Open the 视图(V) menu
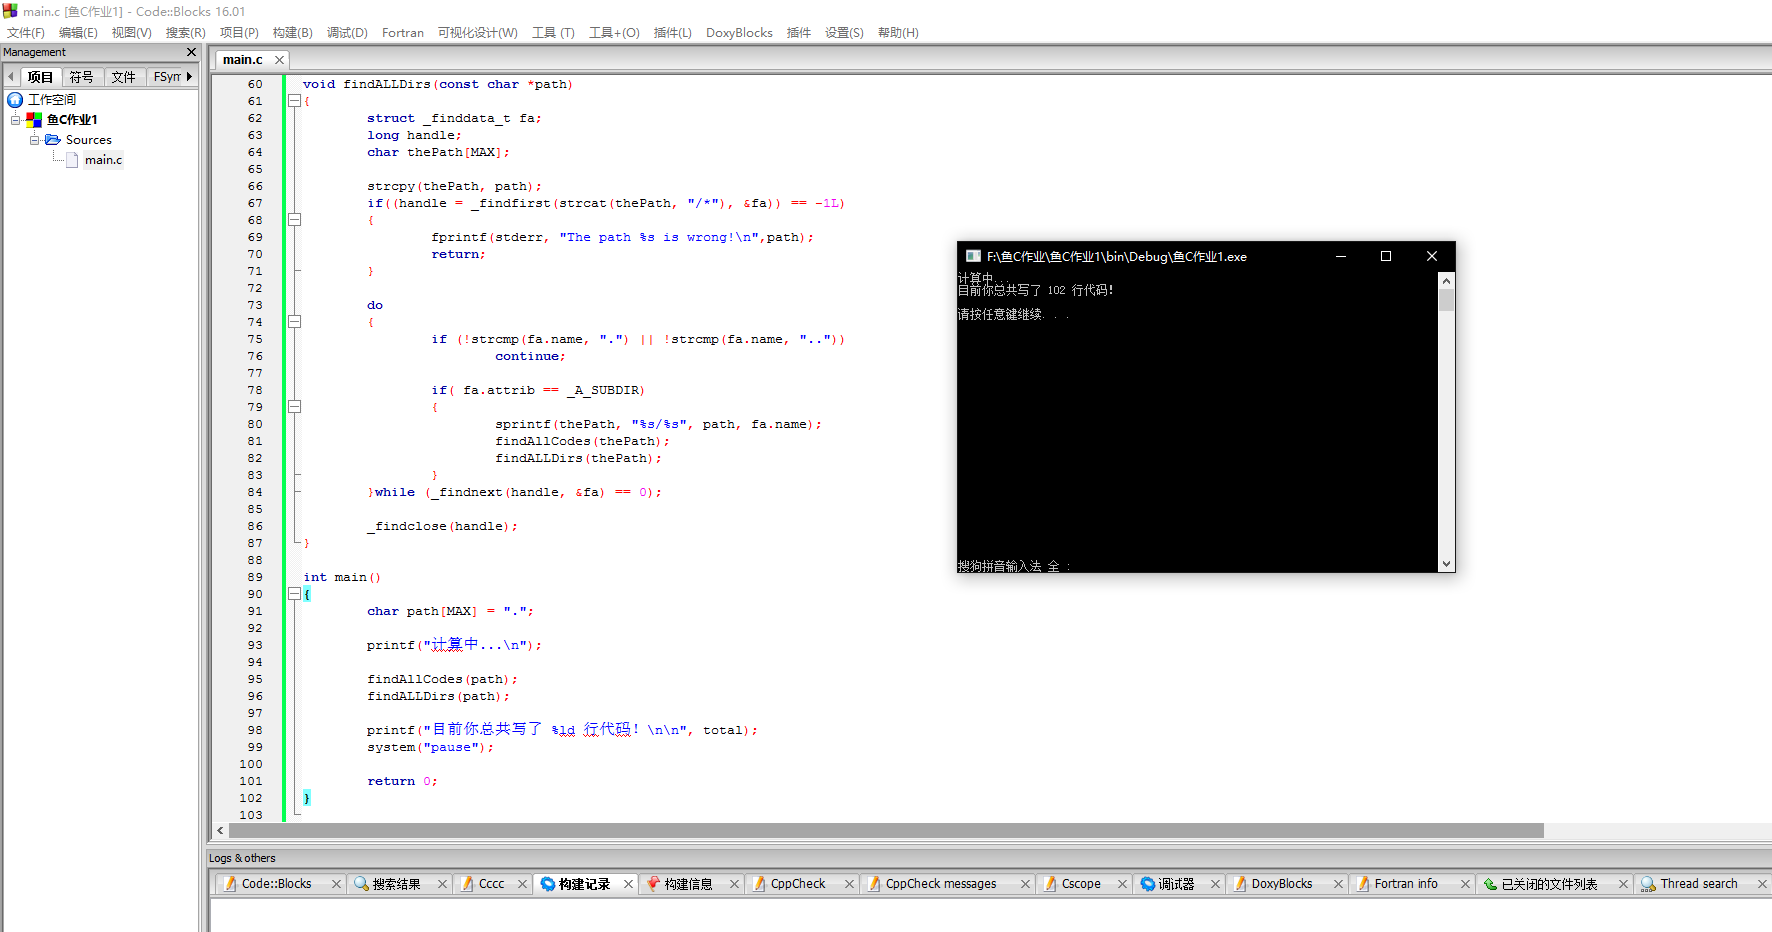Viewport: 1772px width, 932px height. [132, 33]
